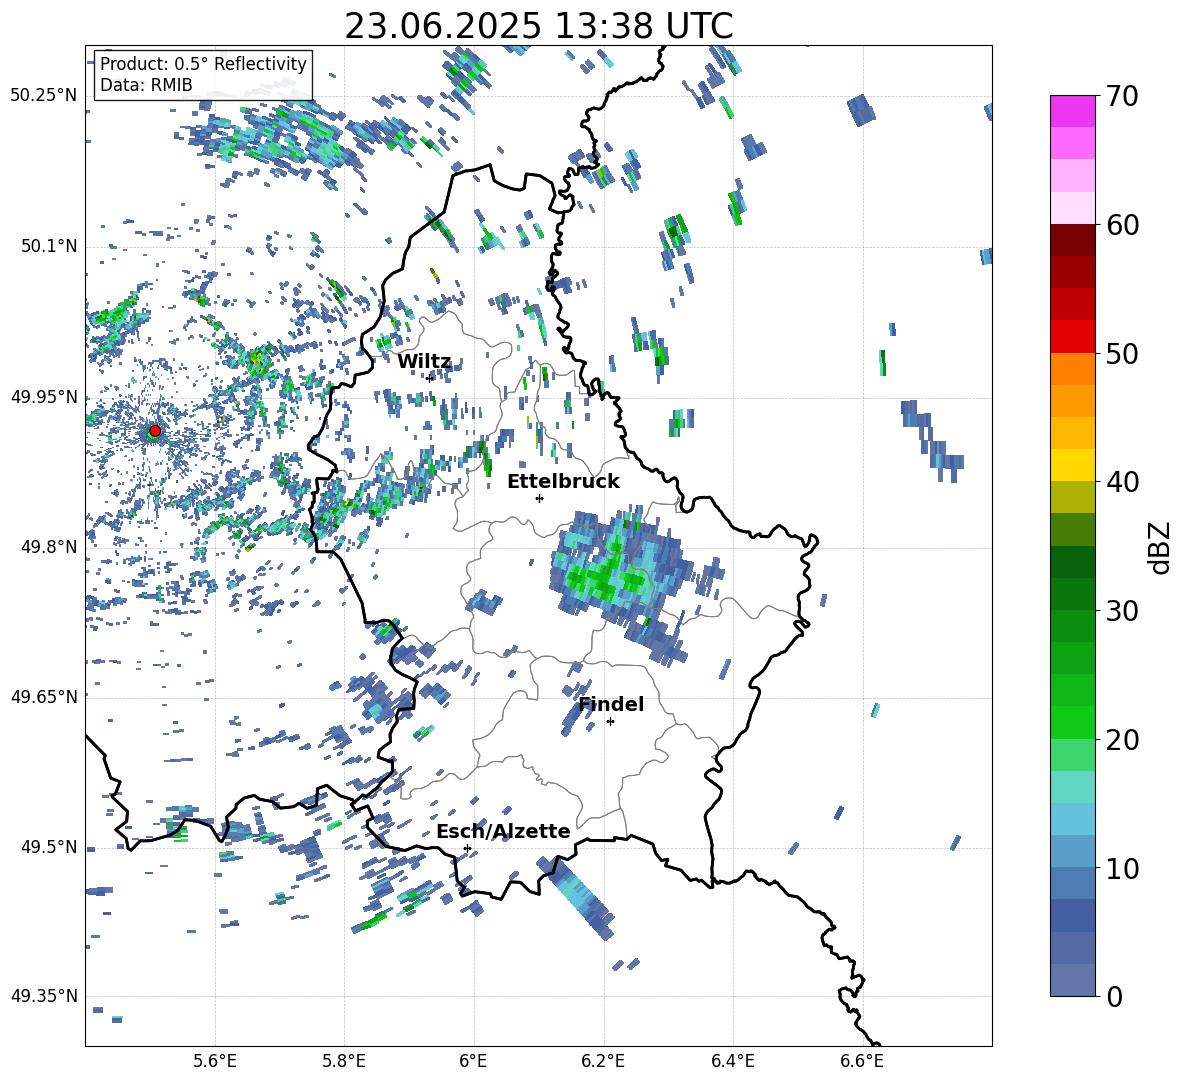This screenshot has height=1081, width=1184.
Task: Click the Esch/Alzette city label
Action: pos(503,832)
